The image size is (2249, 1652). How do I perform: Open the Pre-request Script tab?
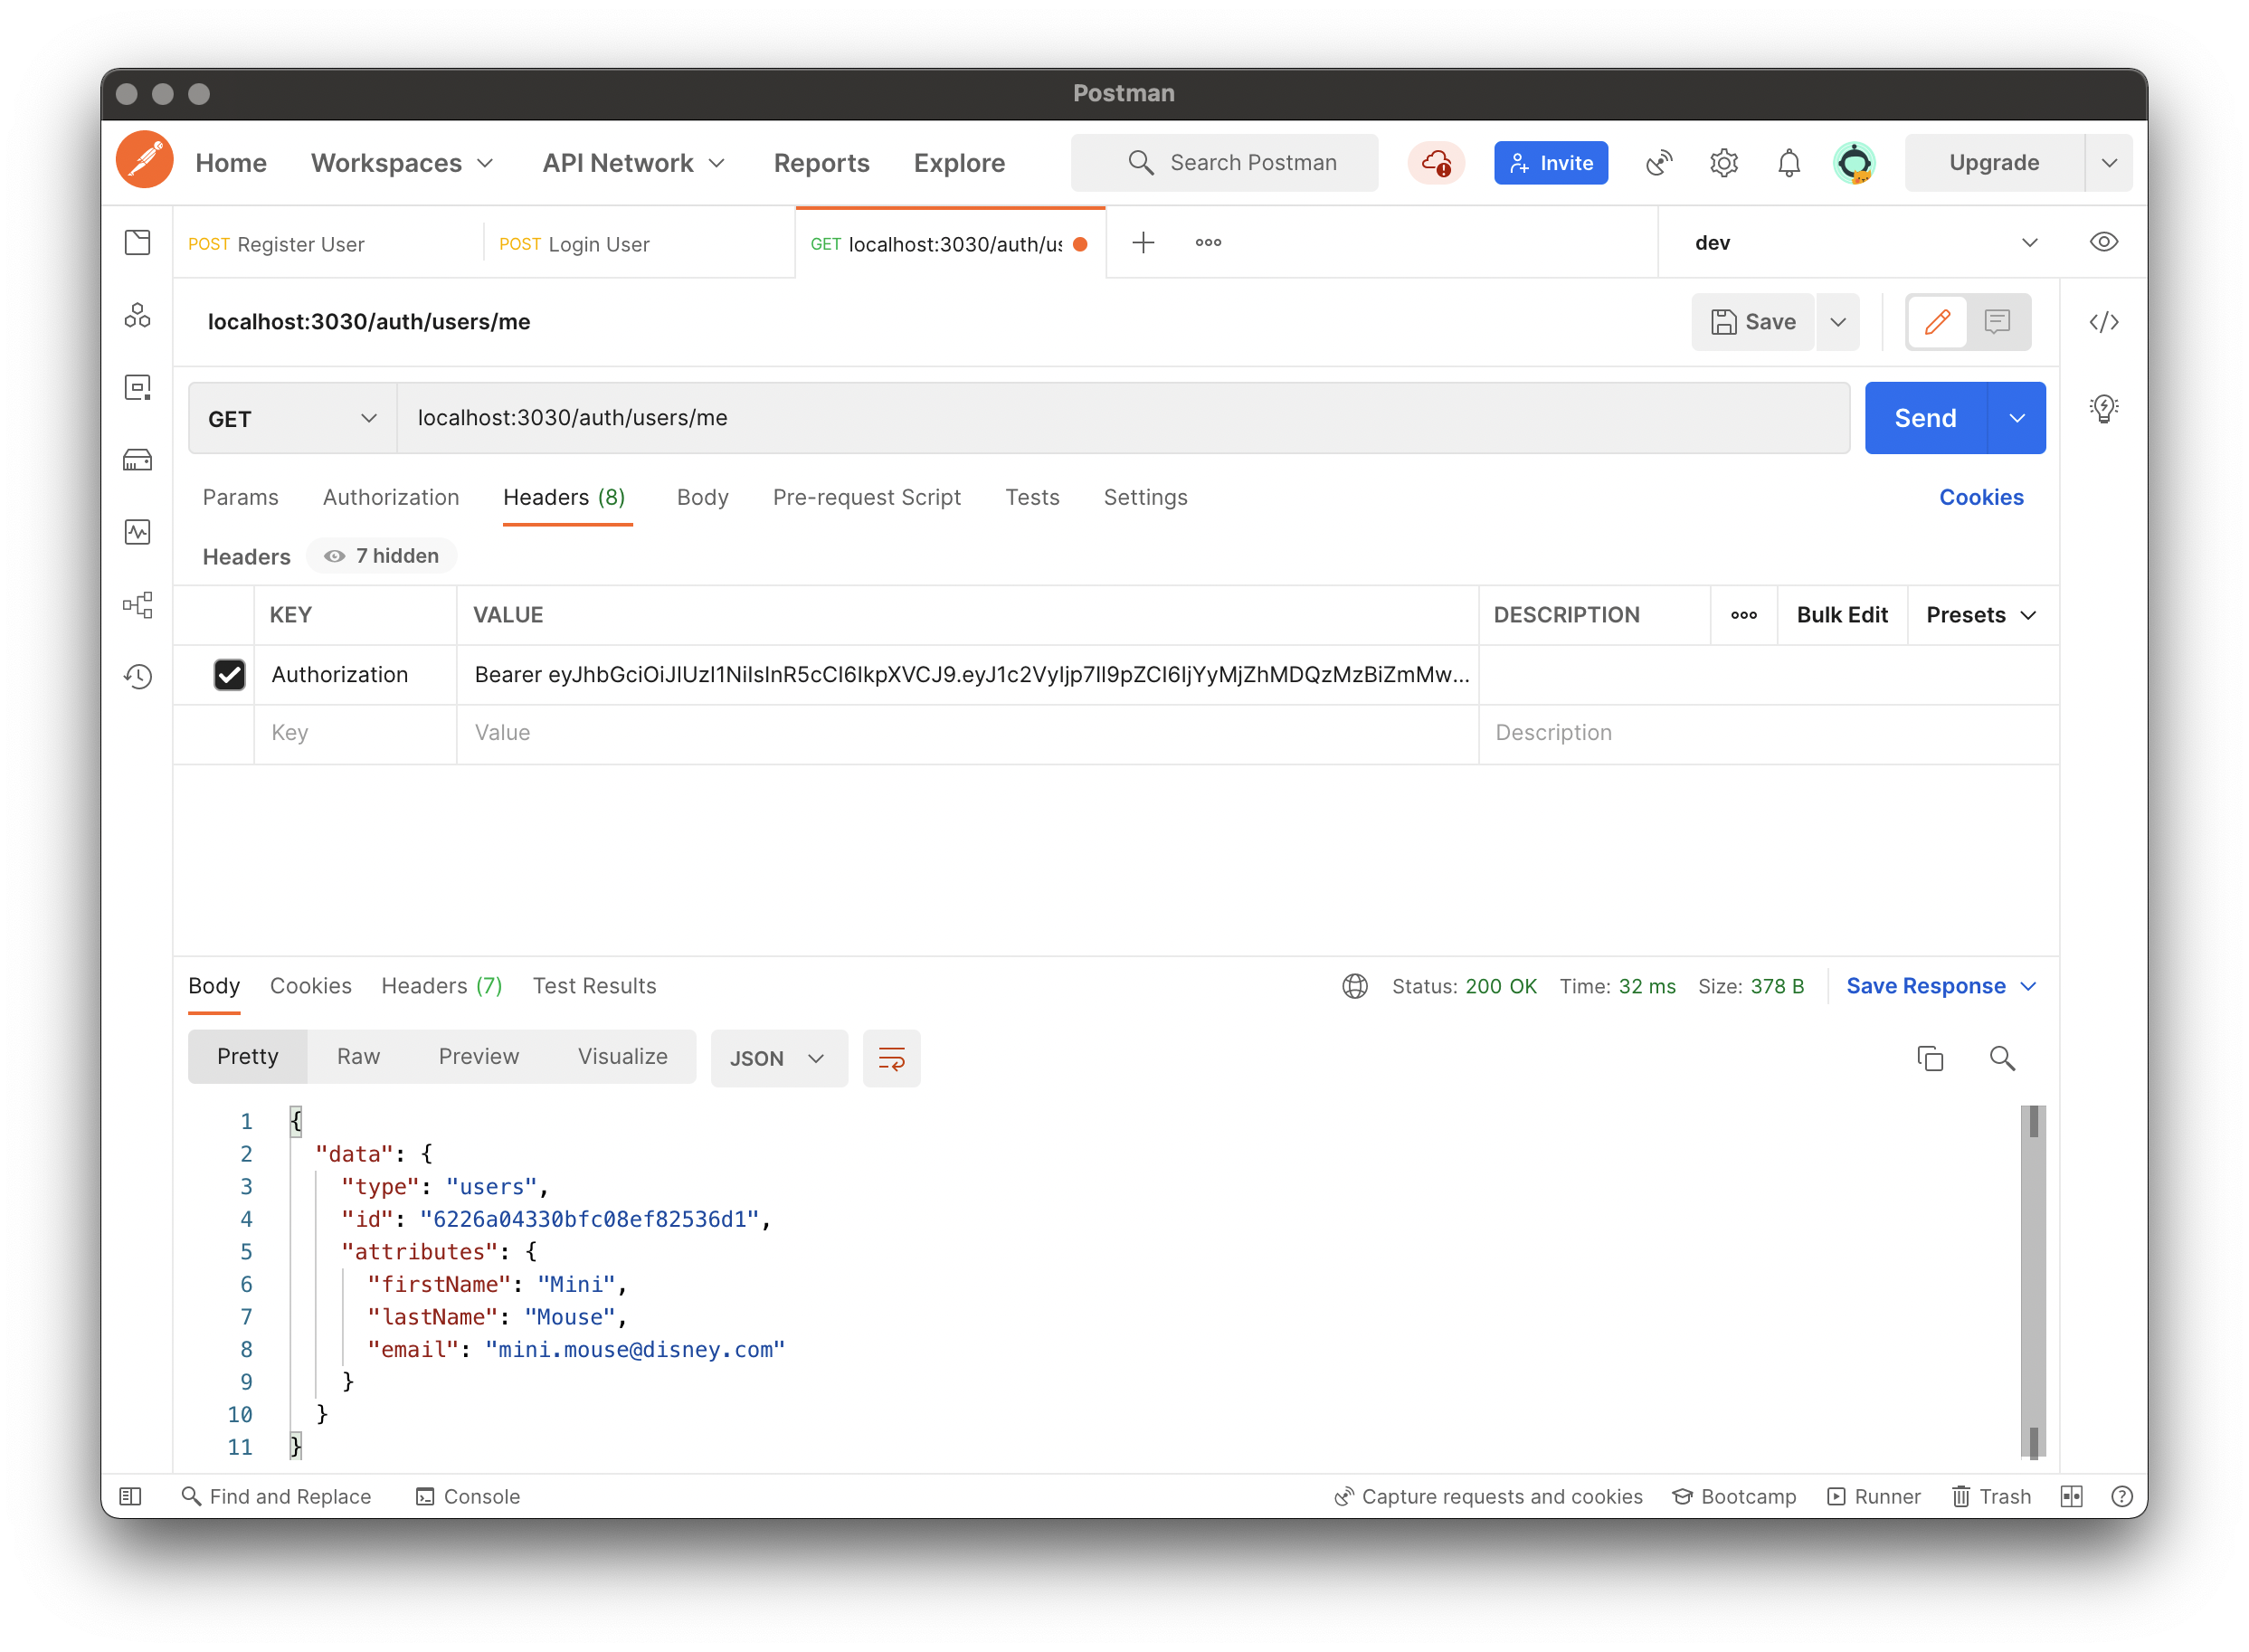pos(866,497)
